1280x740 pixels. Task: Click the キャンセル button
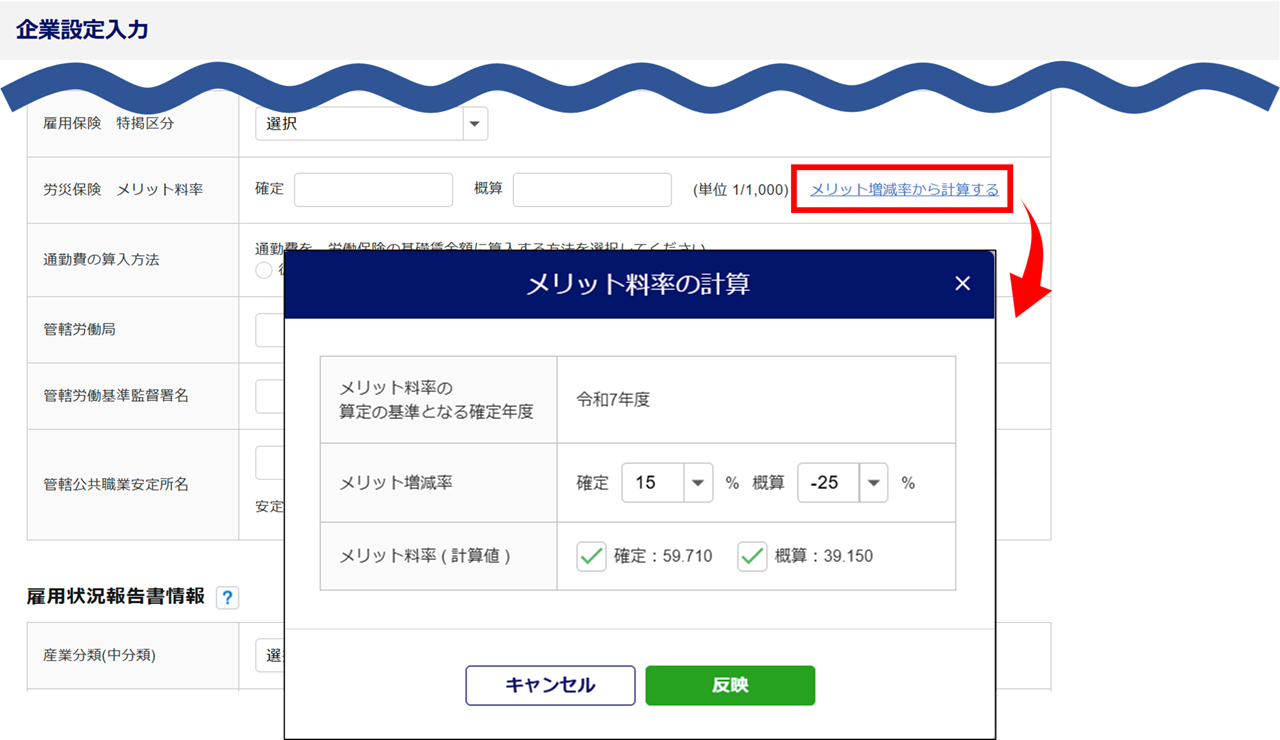(x=550, y=685)
